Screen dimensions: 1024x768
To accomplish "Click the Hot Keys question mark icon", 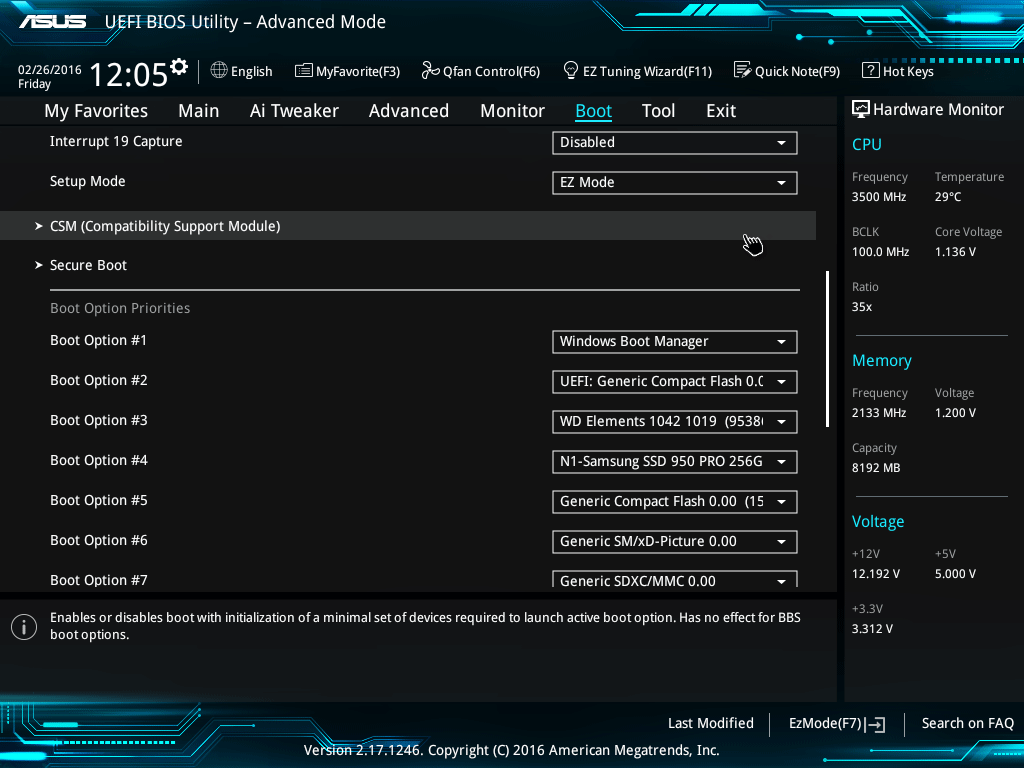I will (871, 70).
